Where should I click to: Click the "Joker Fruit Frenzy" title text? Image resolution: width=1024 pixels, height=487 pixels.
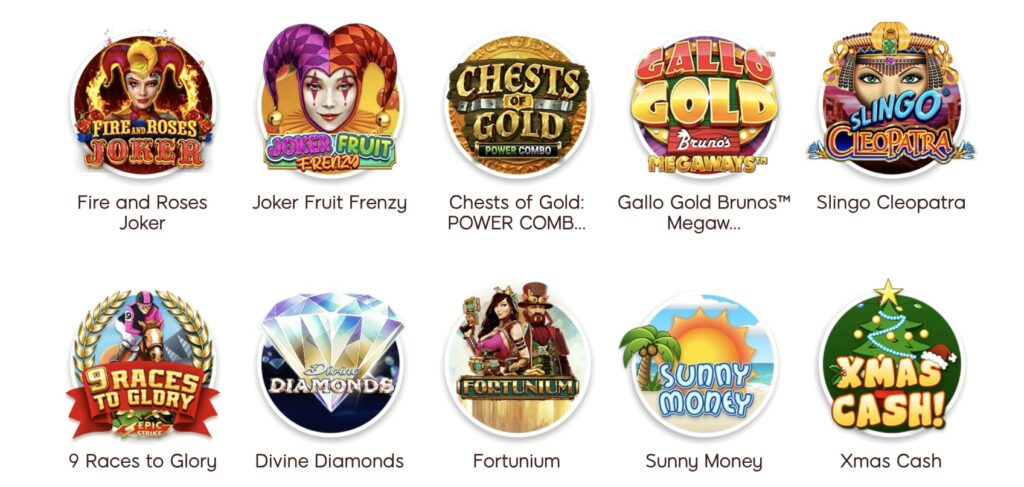pos(330,203)
